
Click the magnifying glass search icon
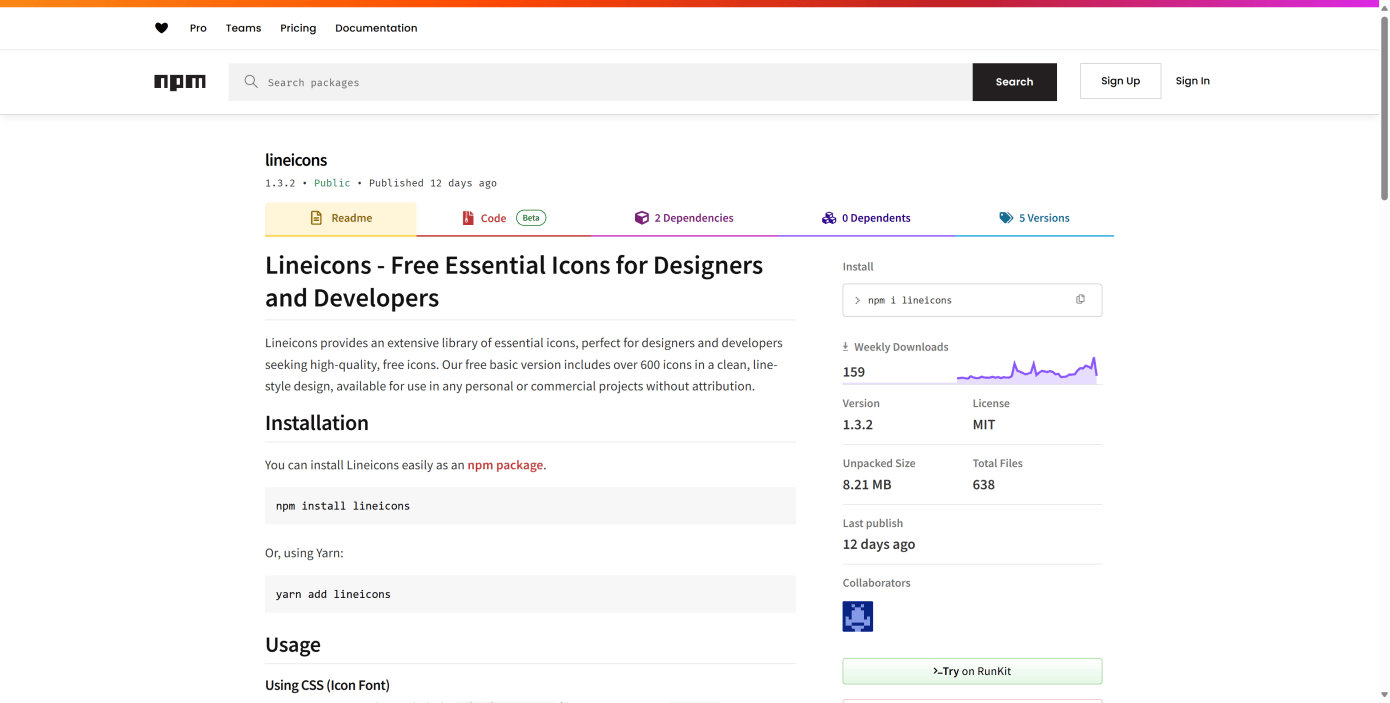(251, 82)
